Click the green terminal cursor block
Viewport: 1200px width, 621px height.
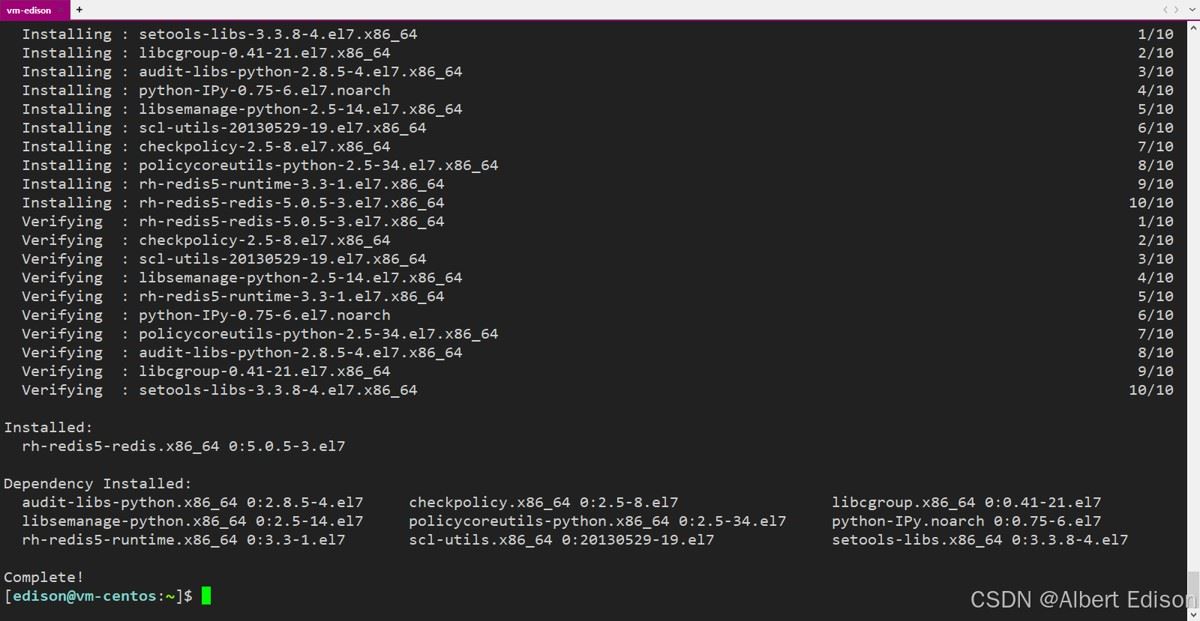tap(206, 596)
